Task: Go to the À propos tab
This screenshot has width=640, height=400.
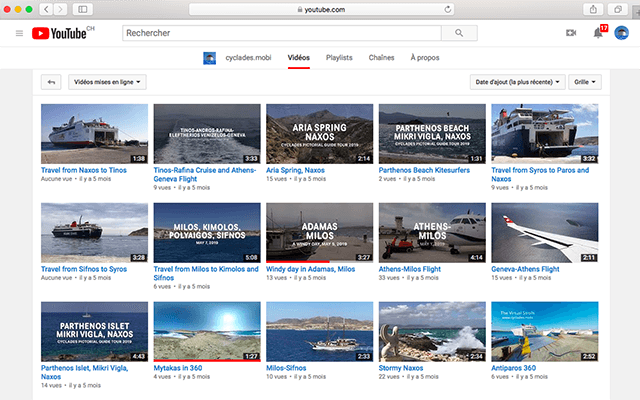Action: click(x=427, y=58)
